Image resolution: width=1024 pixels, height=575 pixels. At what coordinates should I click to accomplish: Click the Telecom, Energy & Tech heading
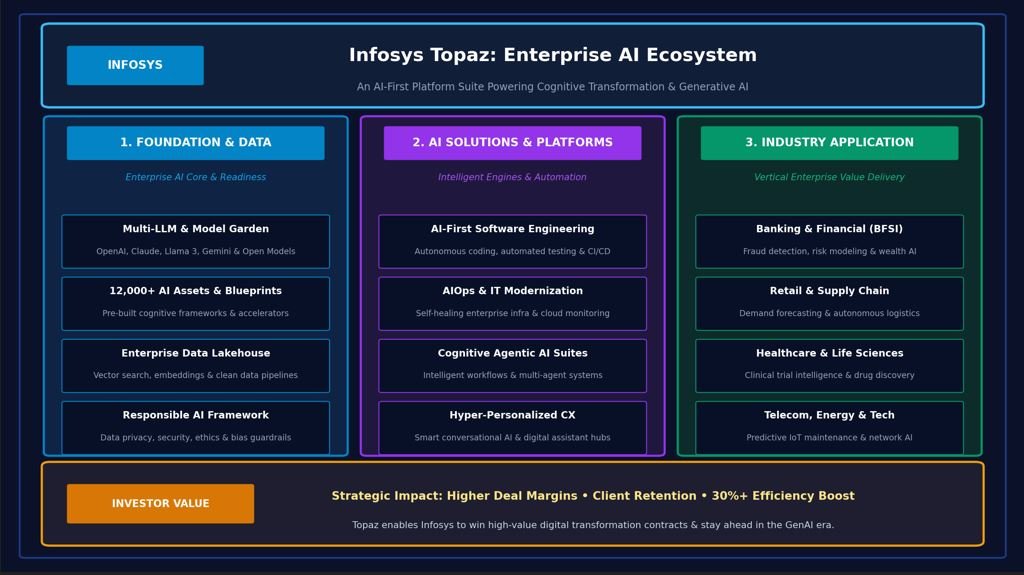tap(829, 415)
